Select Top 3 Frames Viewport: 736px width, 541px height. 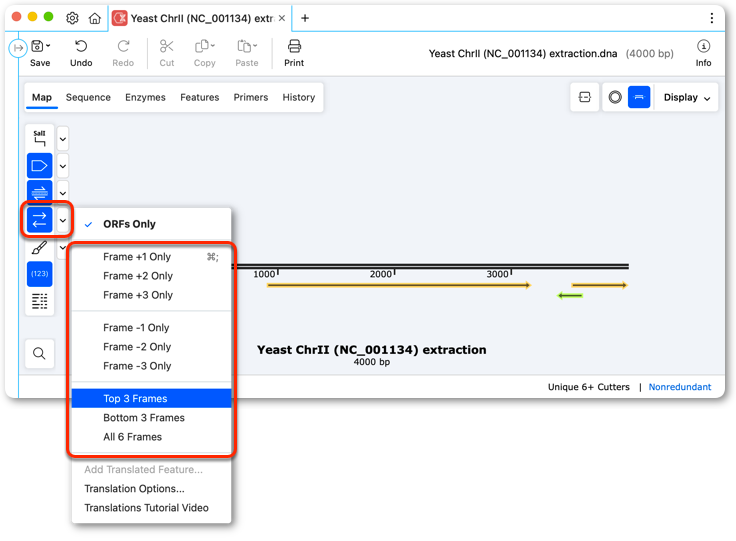point(151,398)
